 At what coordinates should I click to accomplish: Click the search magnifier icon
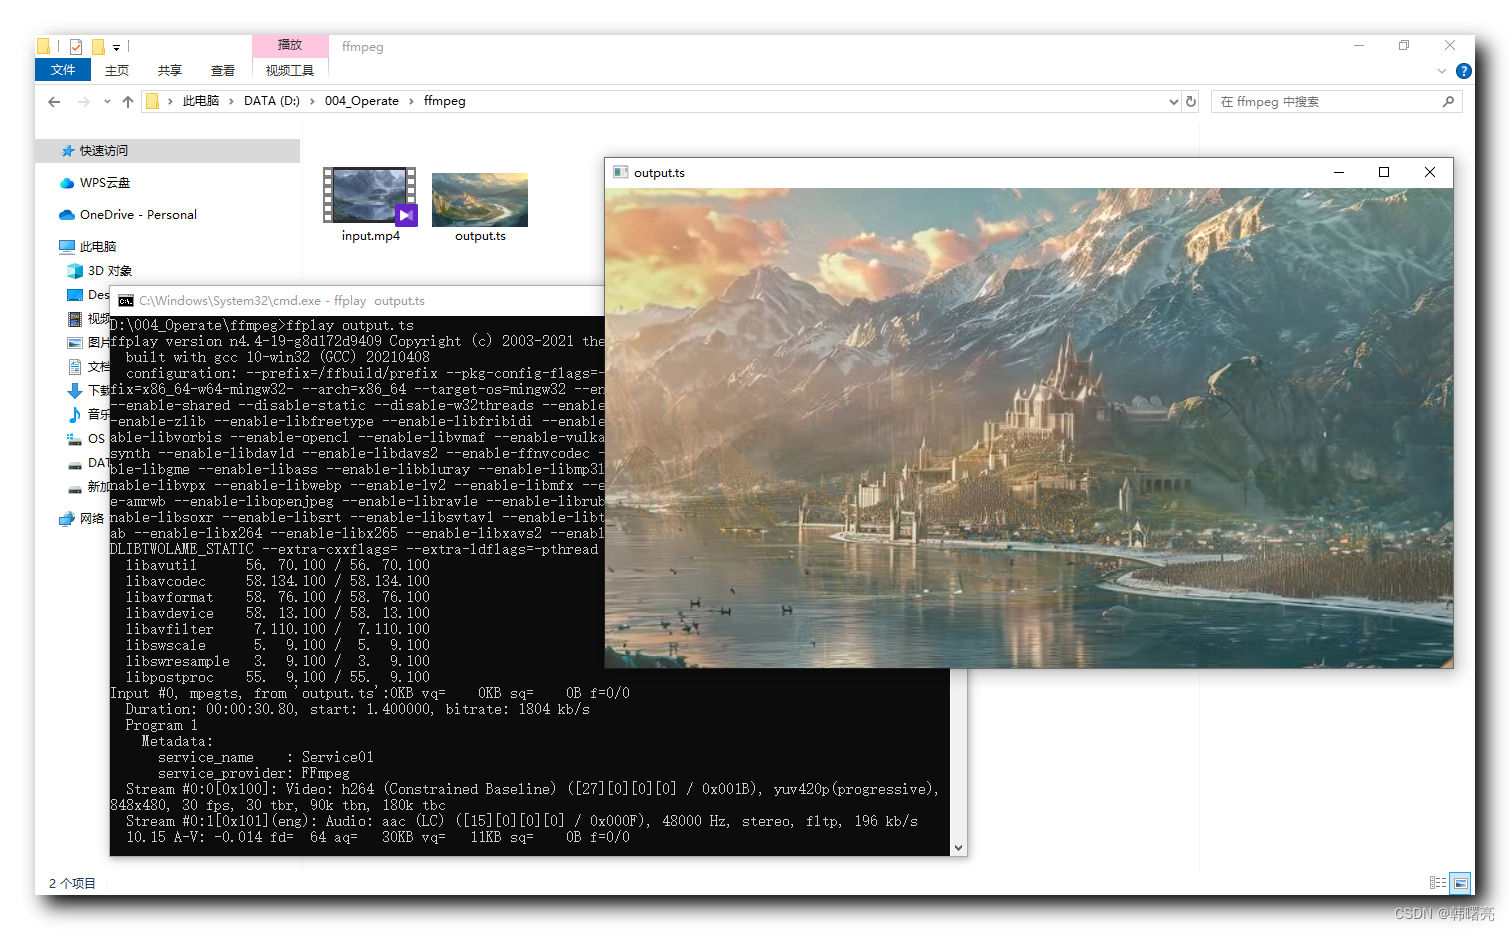point(1448,101)
